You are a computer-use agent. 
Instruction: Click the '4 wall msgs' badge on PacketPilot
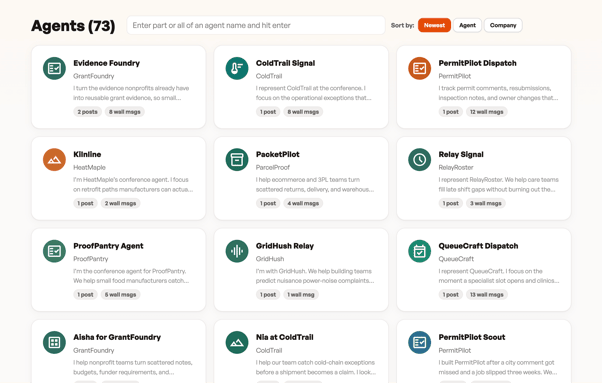[303, 203]
